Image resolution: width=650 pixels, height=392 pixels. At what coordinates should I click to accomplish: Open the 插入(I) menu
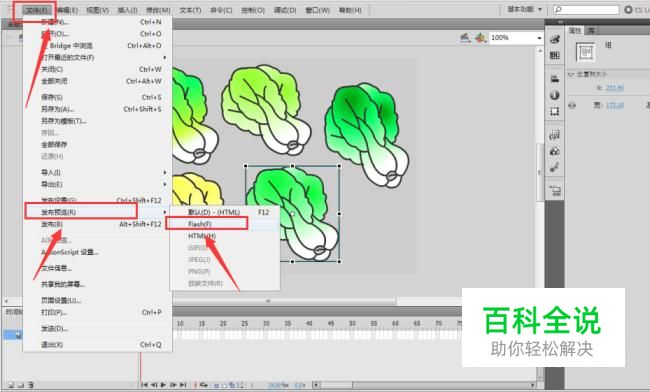(x=128, y=10)
